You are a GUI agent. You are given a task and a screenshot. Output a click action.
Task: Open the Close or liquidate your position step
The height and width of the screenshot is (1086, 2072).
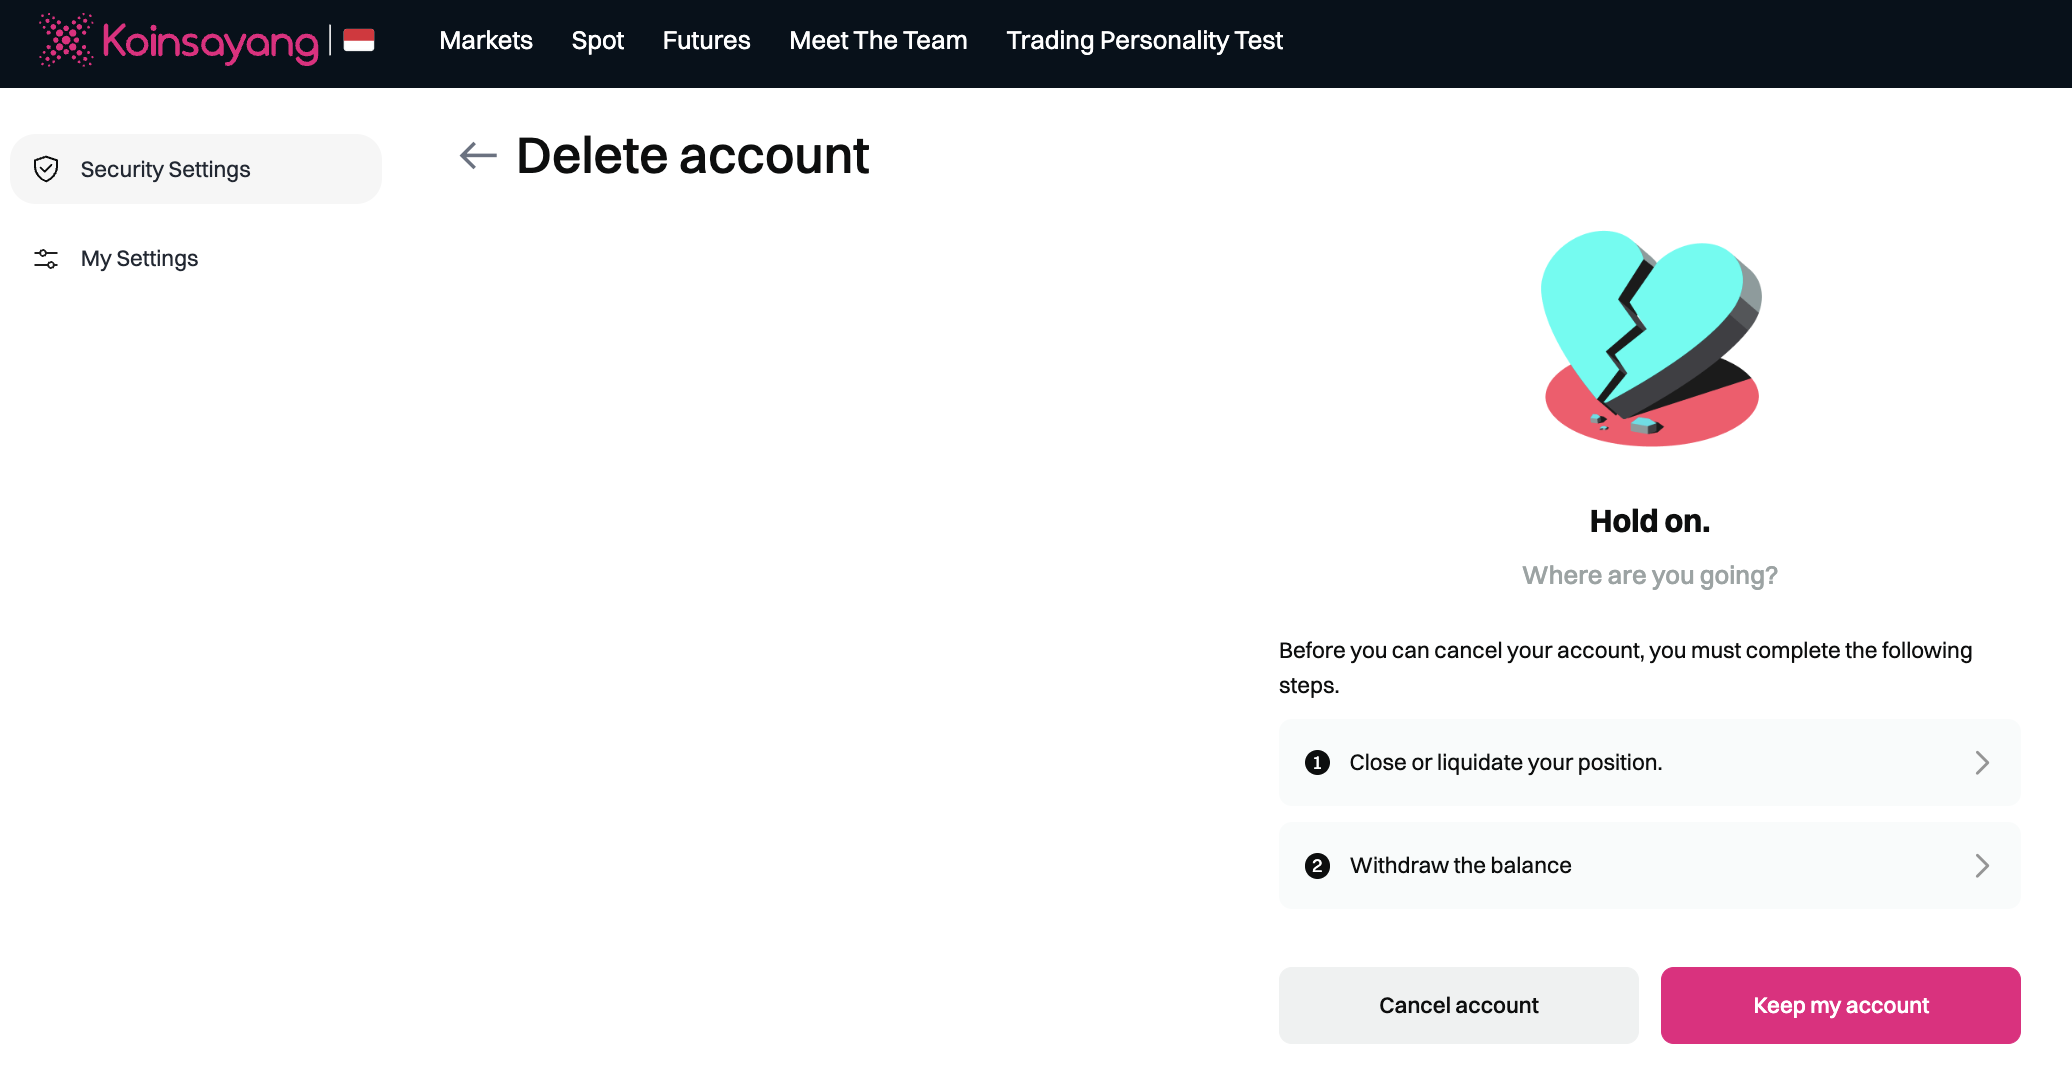click(x=1505, y=763)
